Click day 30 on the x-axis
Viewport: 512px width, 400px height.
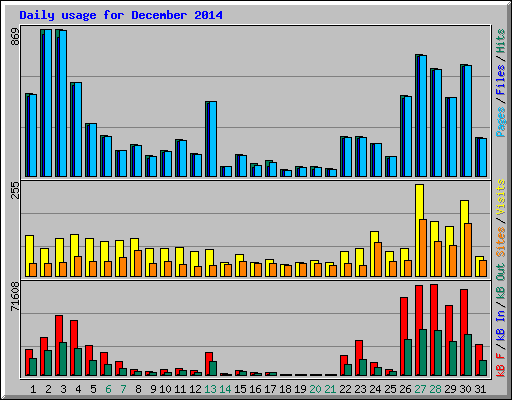click(x=465, y=389)
